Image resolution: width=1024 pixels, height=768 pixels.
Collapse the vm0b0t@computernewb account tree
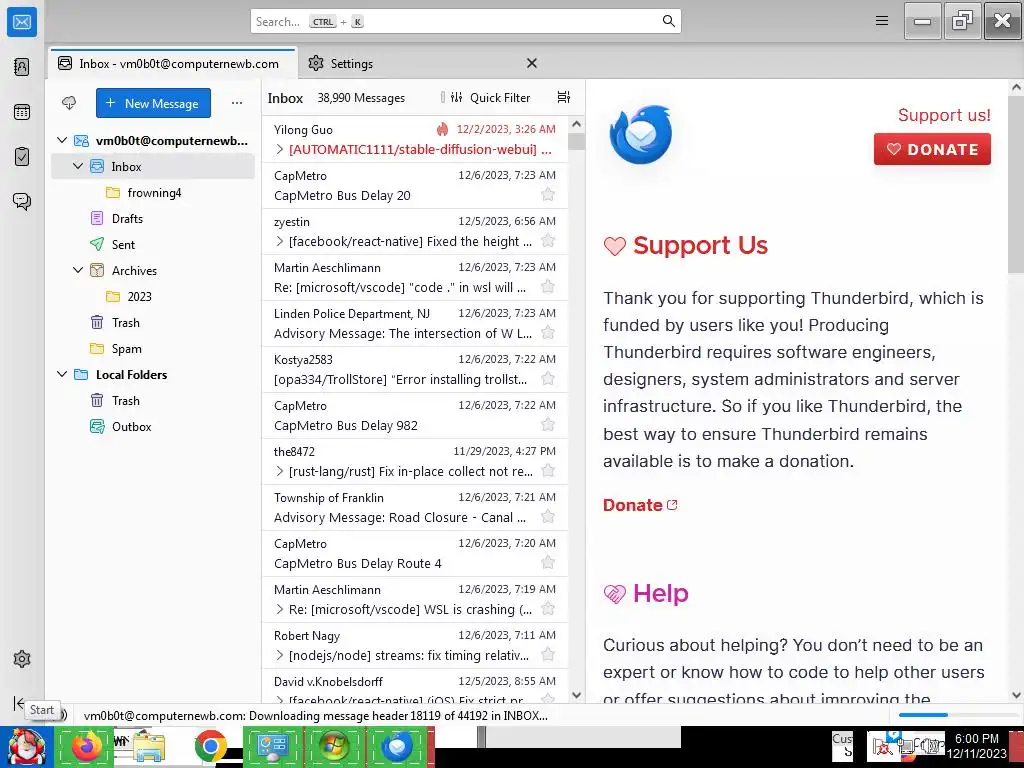(62, 140)
